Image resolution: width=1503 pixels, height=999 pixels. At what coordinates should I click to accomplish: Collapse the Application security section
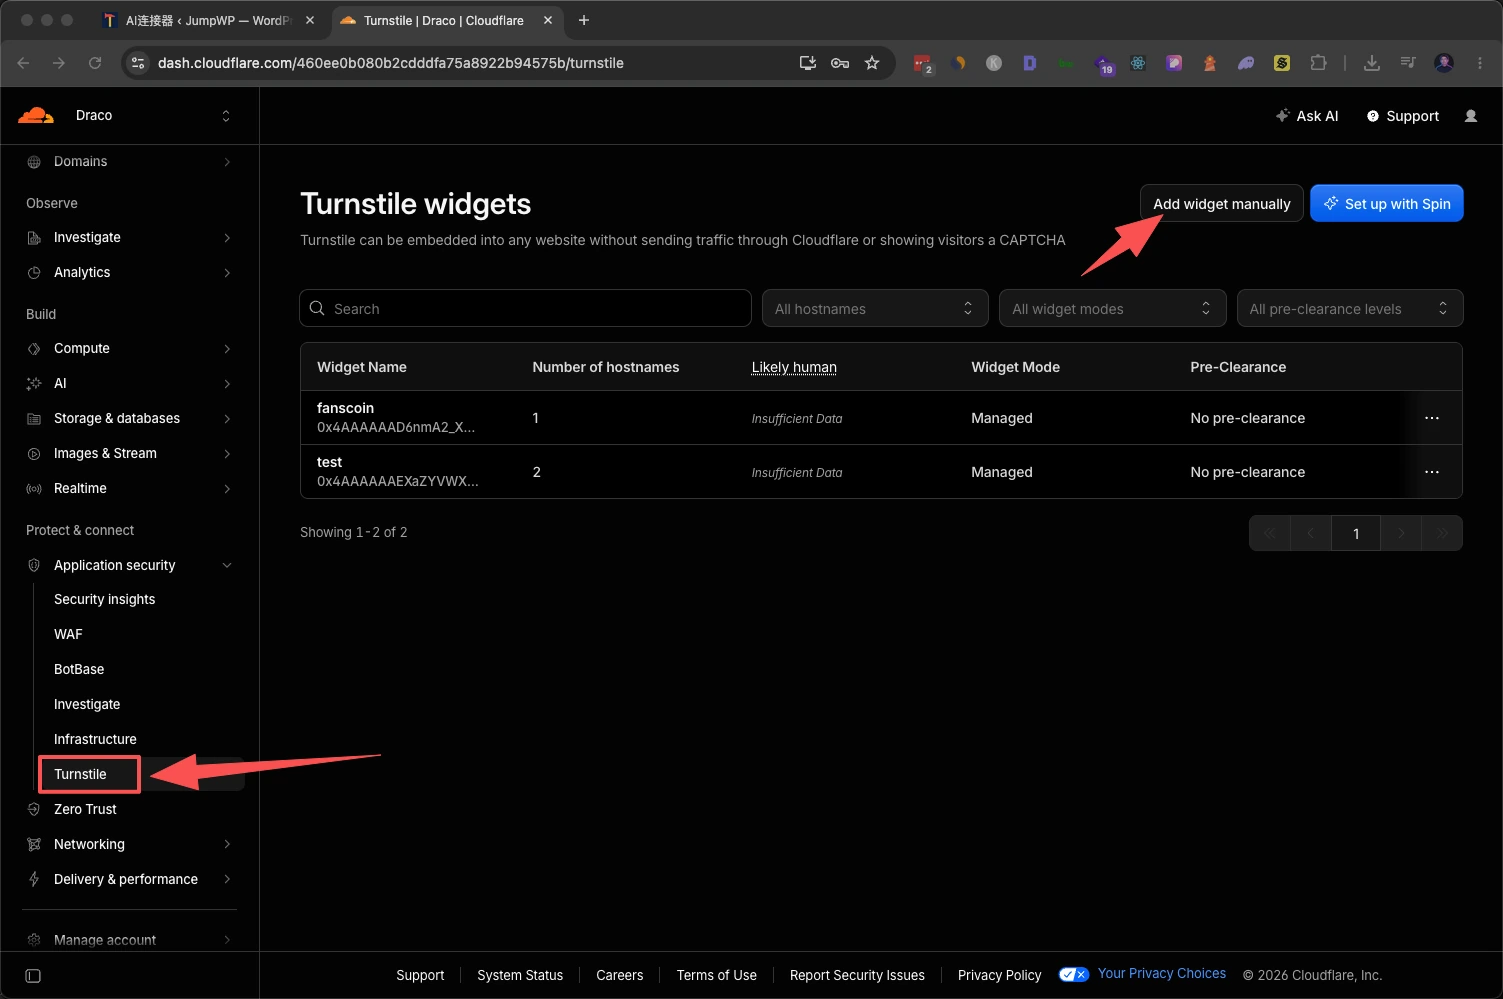click(x=130, y=566)
